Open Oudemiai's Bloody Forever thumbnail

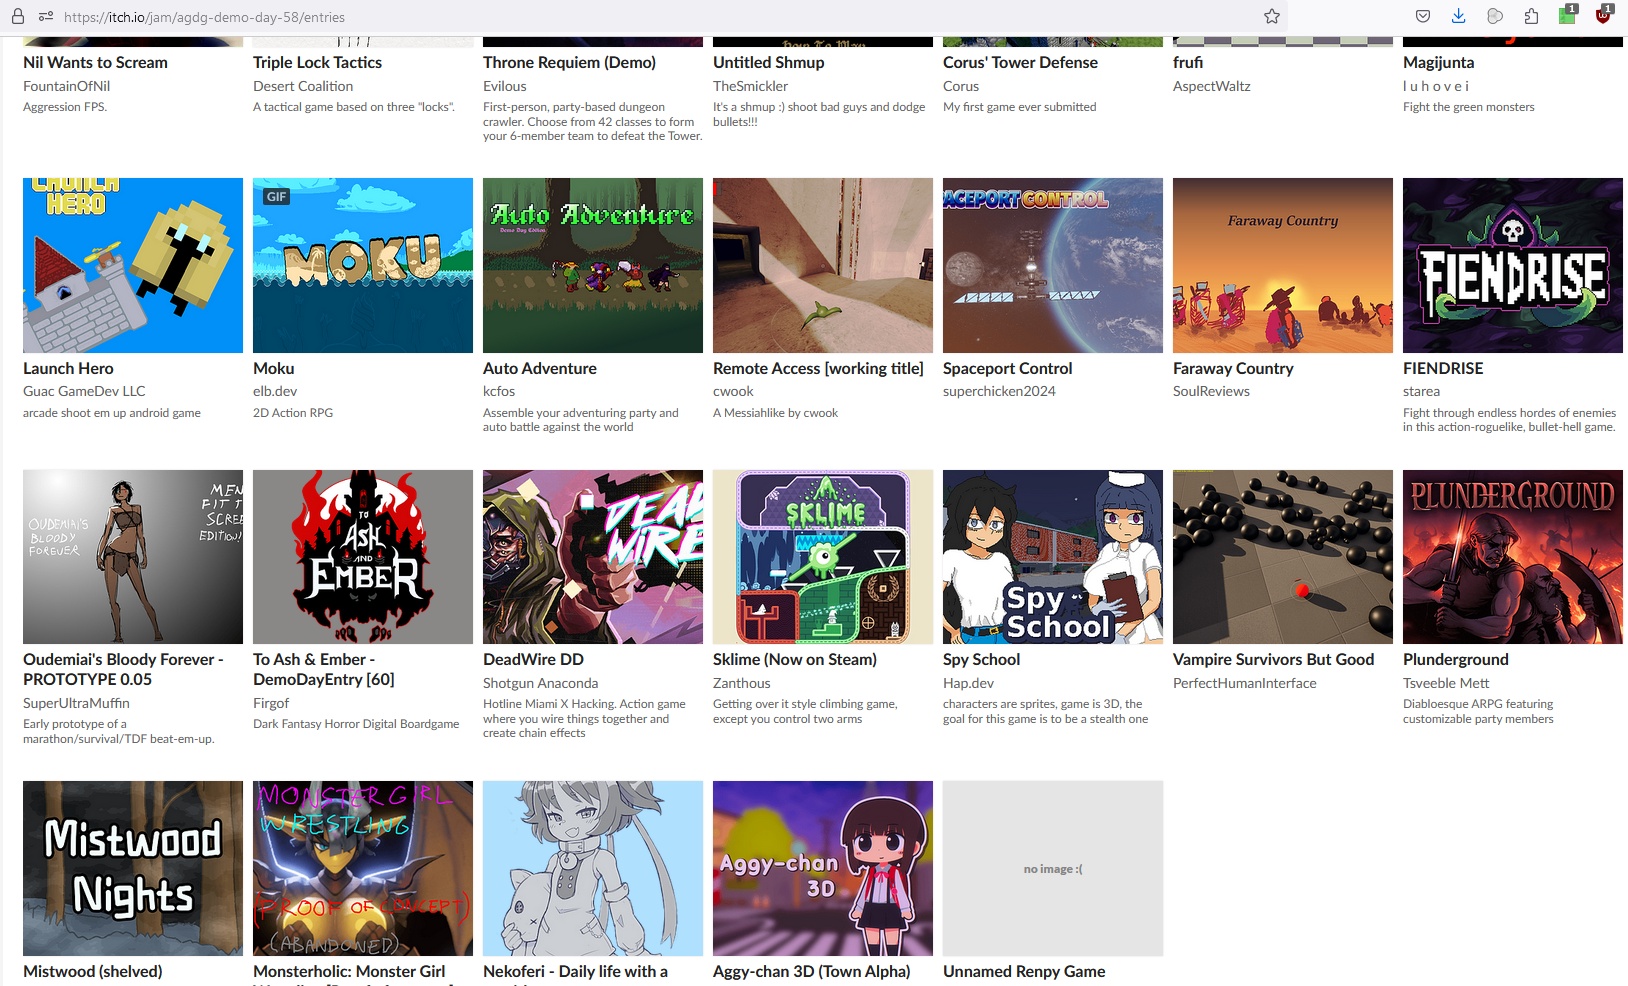(133, 557)
